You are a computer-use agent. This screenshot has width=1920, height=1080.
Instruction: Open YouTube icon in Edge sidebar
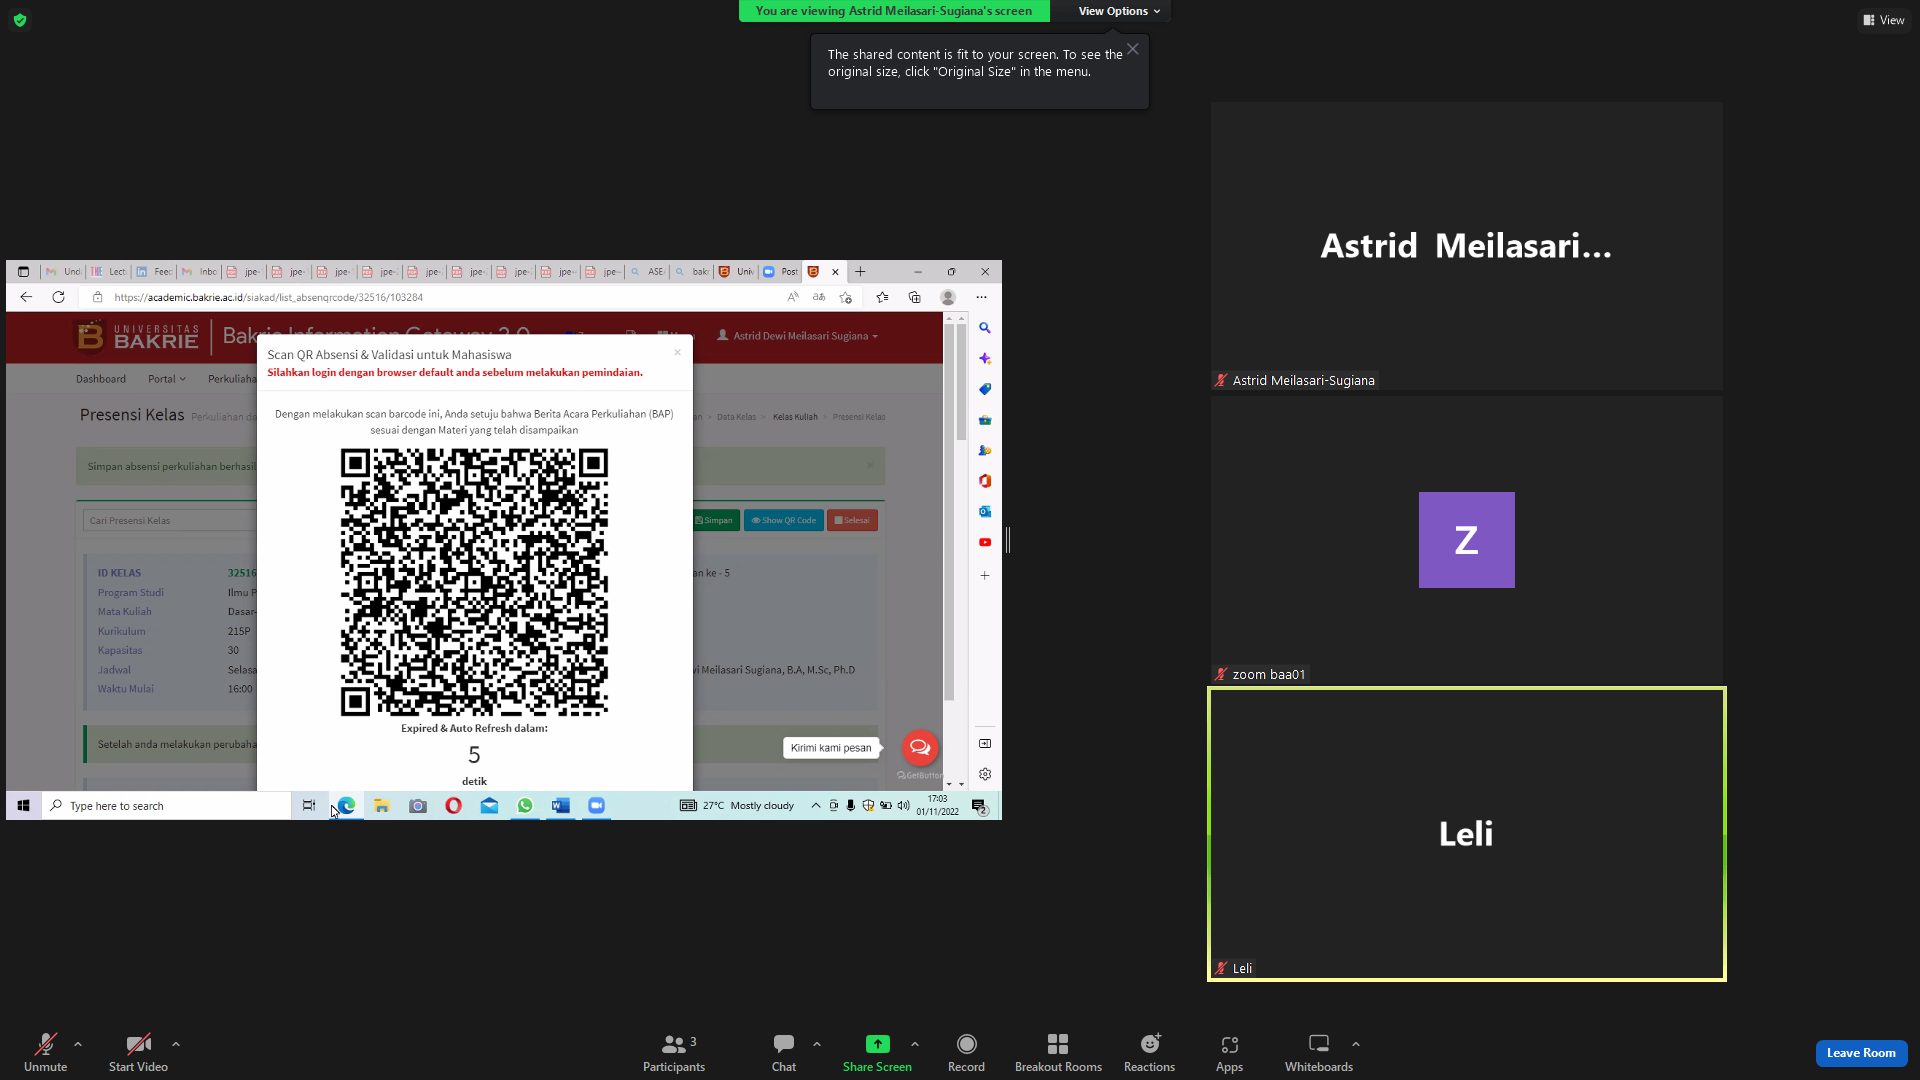click(x=985, y=542)
